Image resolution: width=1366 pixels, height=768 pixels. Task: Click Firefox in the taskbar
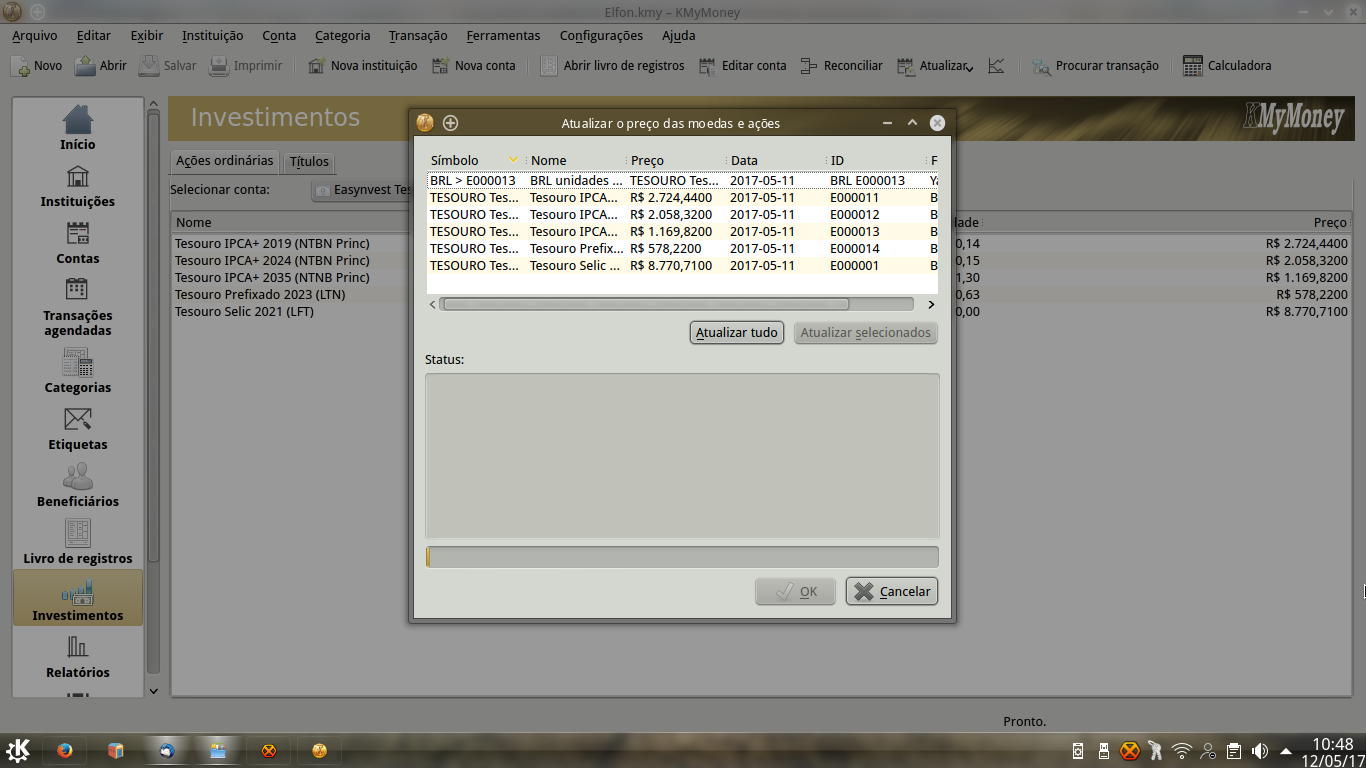coord(65,751)
